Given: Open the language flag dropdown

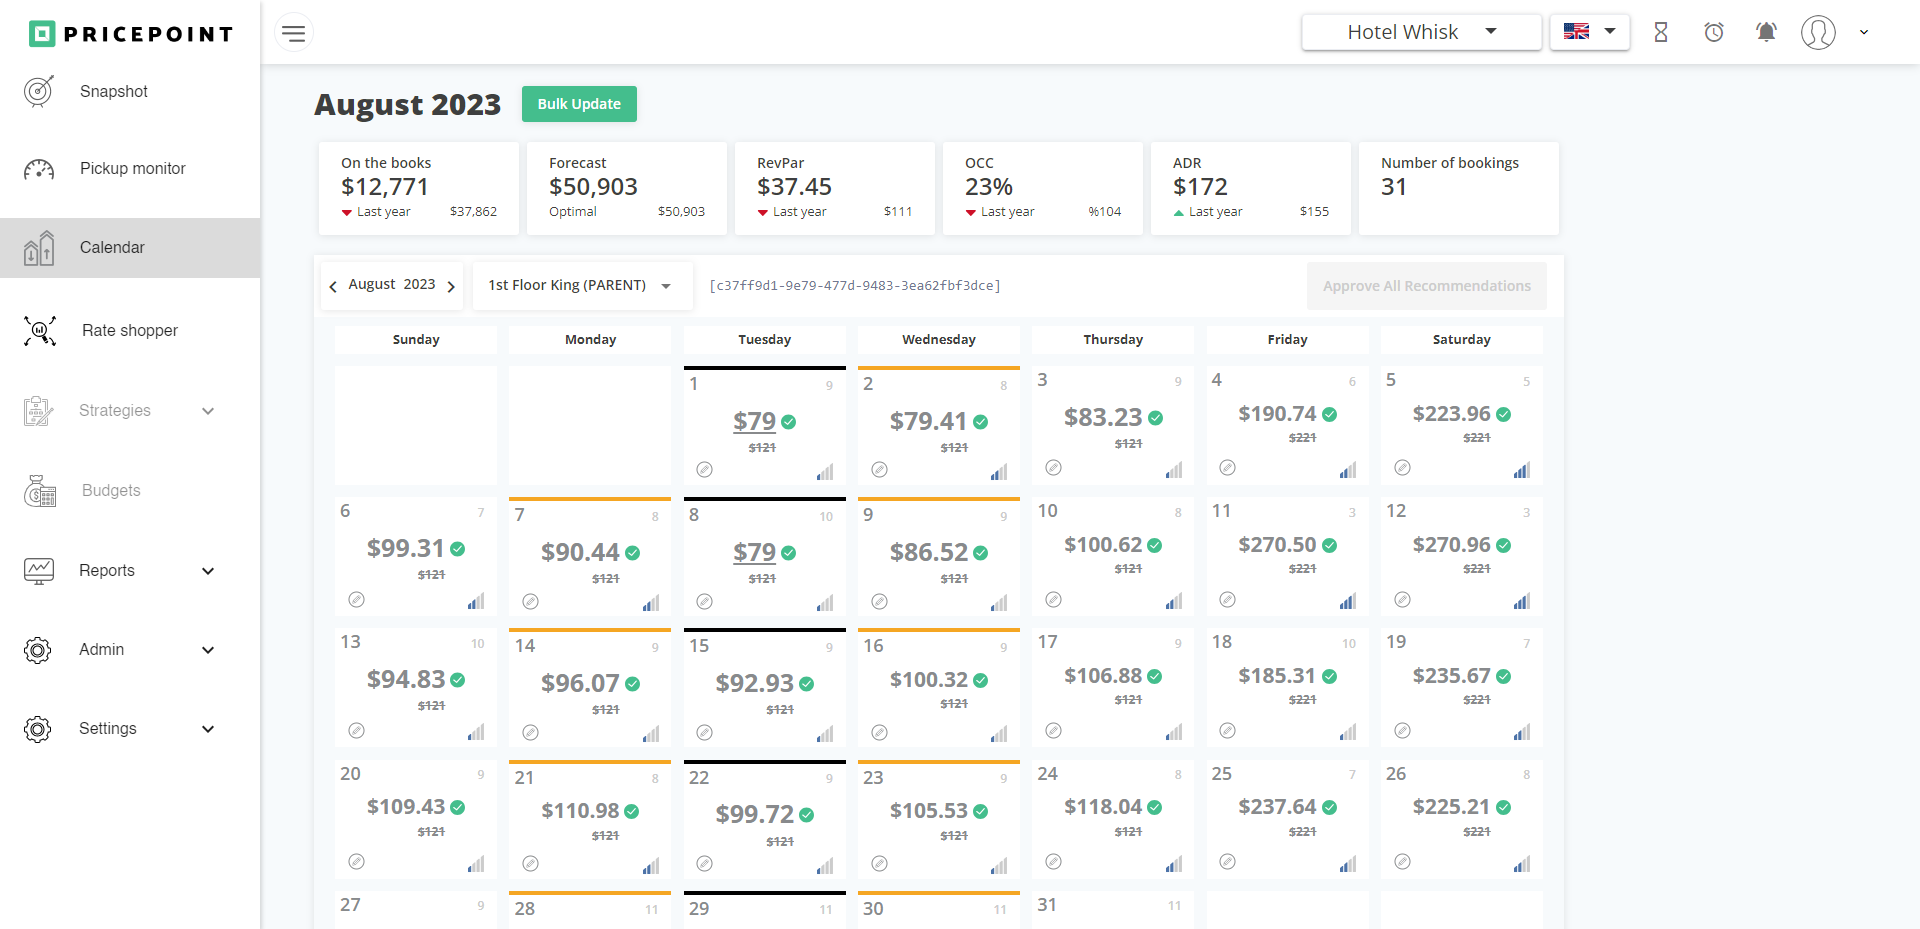Looking at the screenshot, I should tap(1589, 32).
